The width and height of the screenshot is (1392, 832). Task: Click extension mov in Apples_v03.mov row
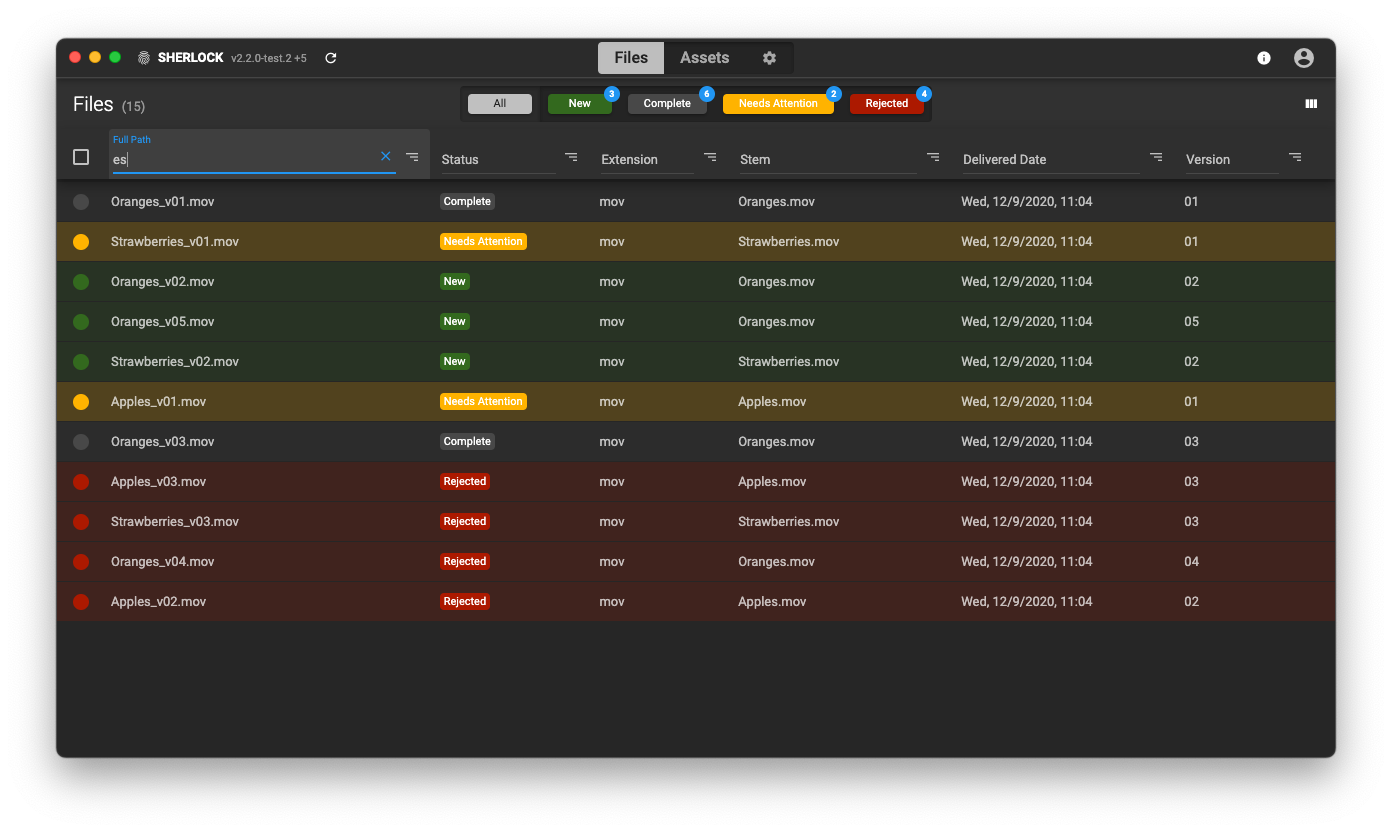(x=612, y=482)
